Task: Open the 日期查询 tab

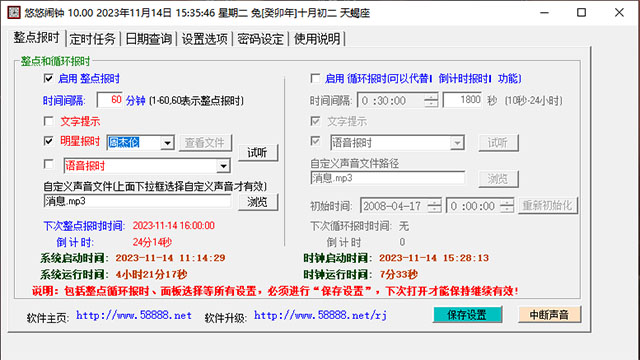Action: coord(149,39)
